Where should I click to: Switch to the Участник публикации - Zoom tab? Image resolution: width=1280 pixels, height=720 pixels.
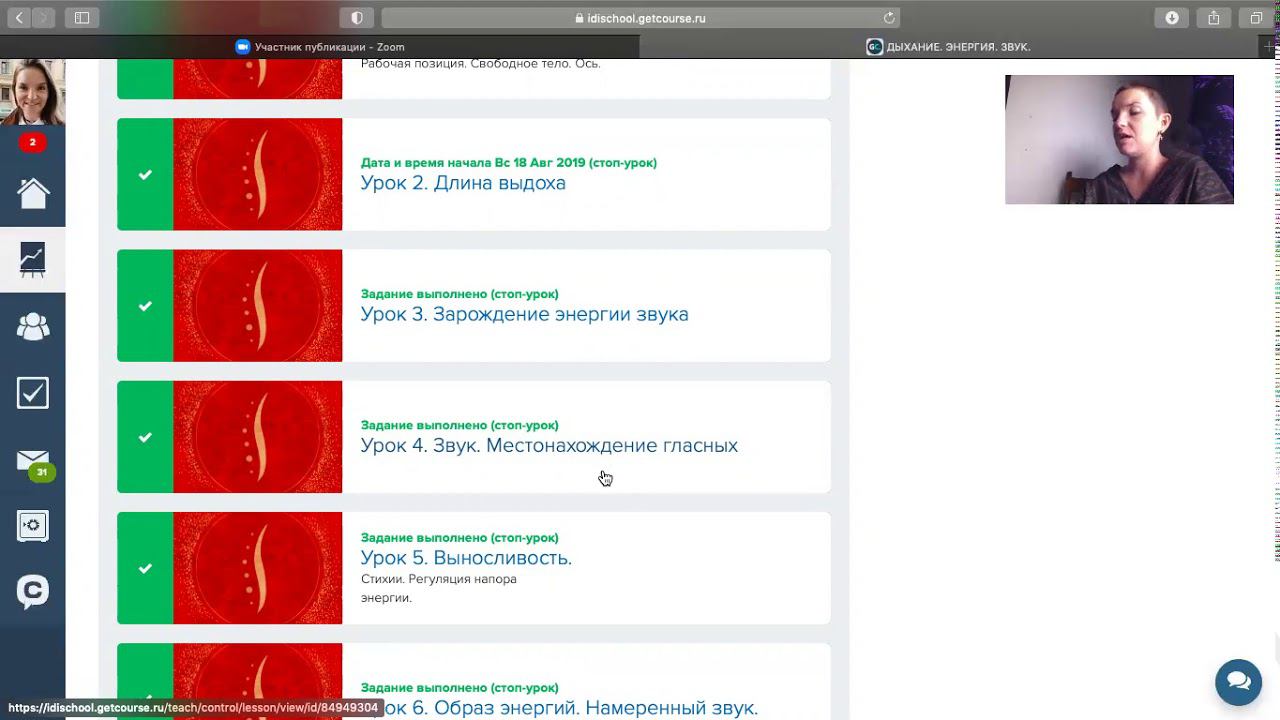[x=320, y=47]
